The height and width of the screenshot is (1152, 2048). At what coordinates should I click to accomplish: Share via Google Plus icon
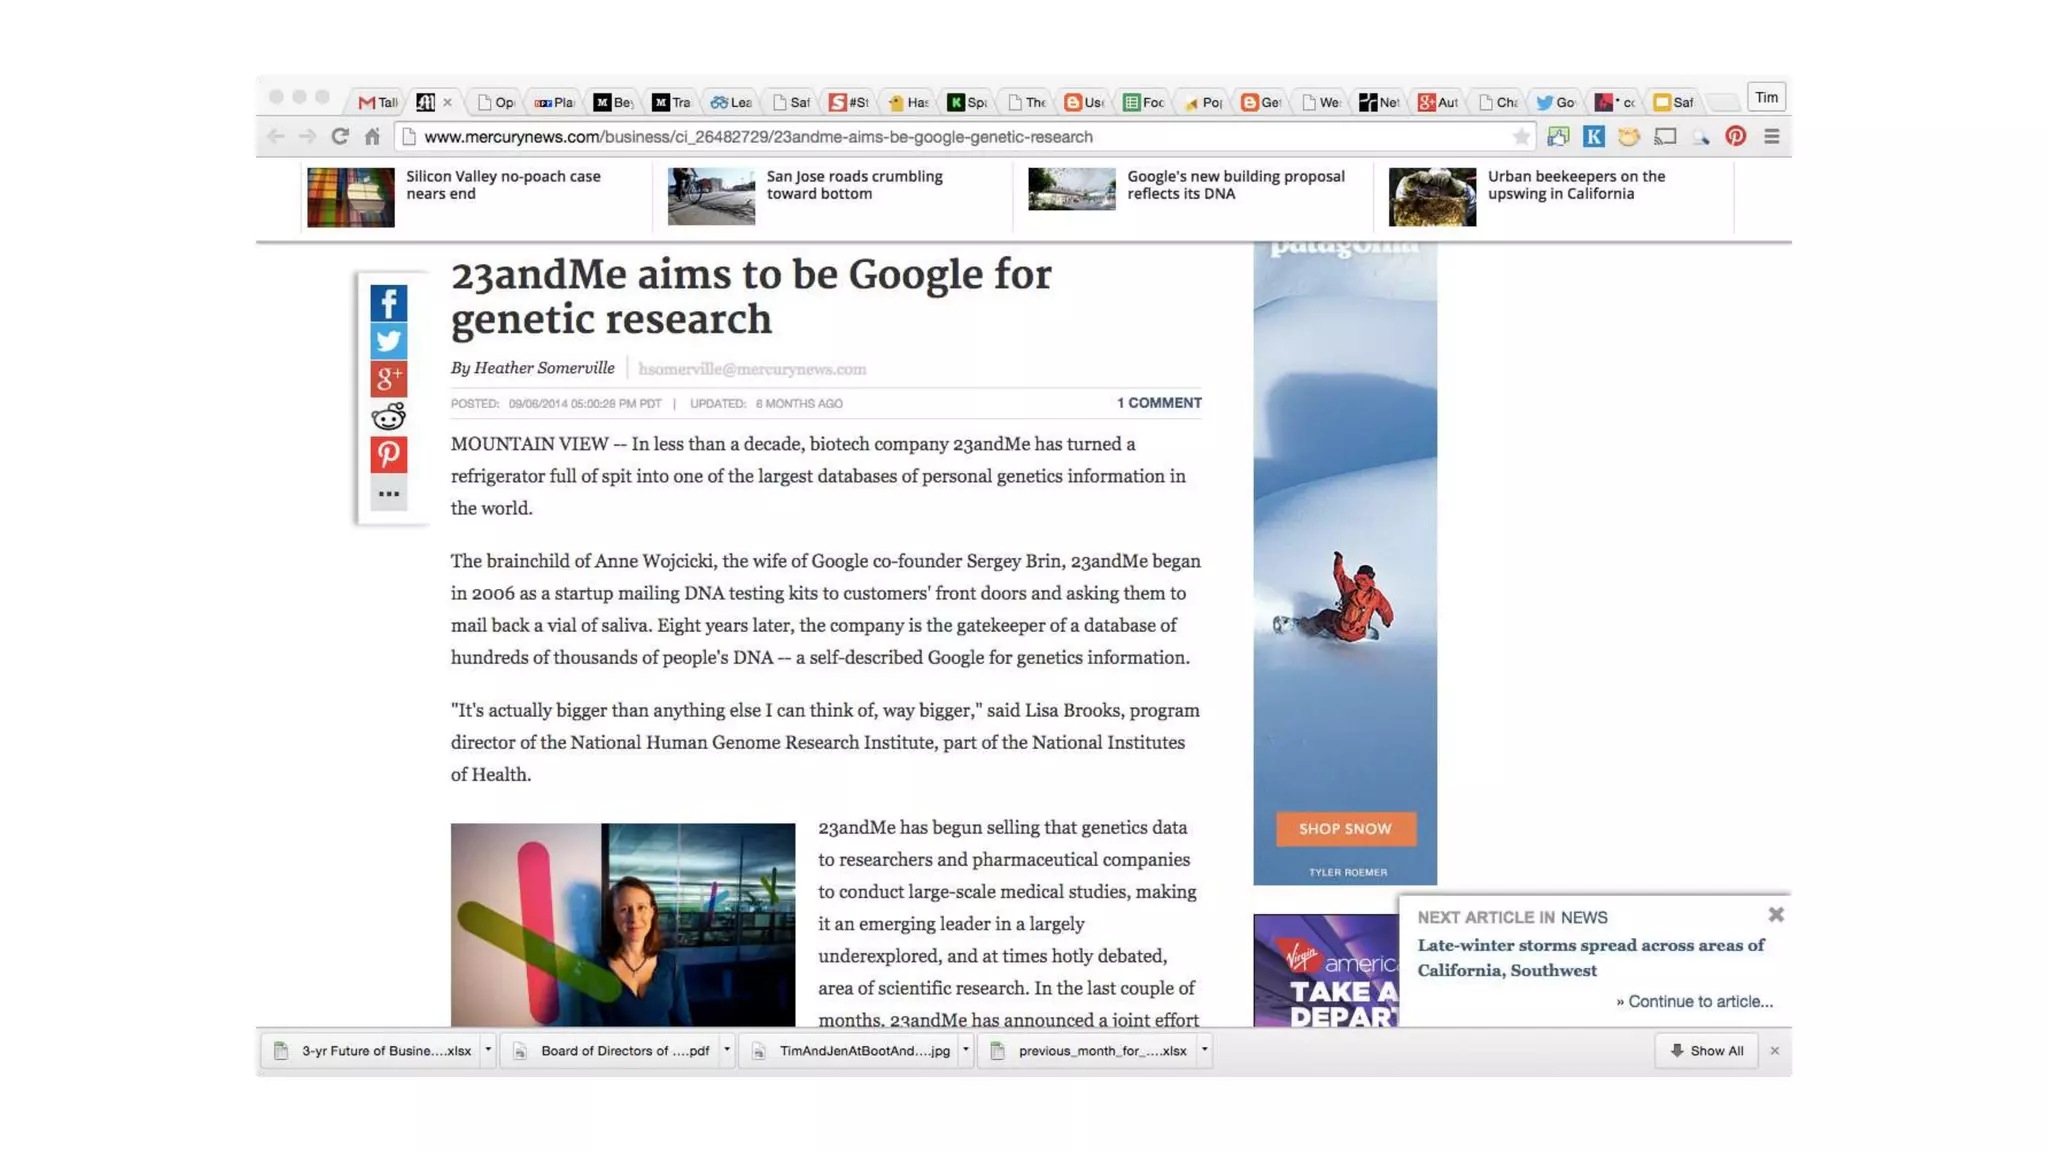388,378
